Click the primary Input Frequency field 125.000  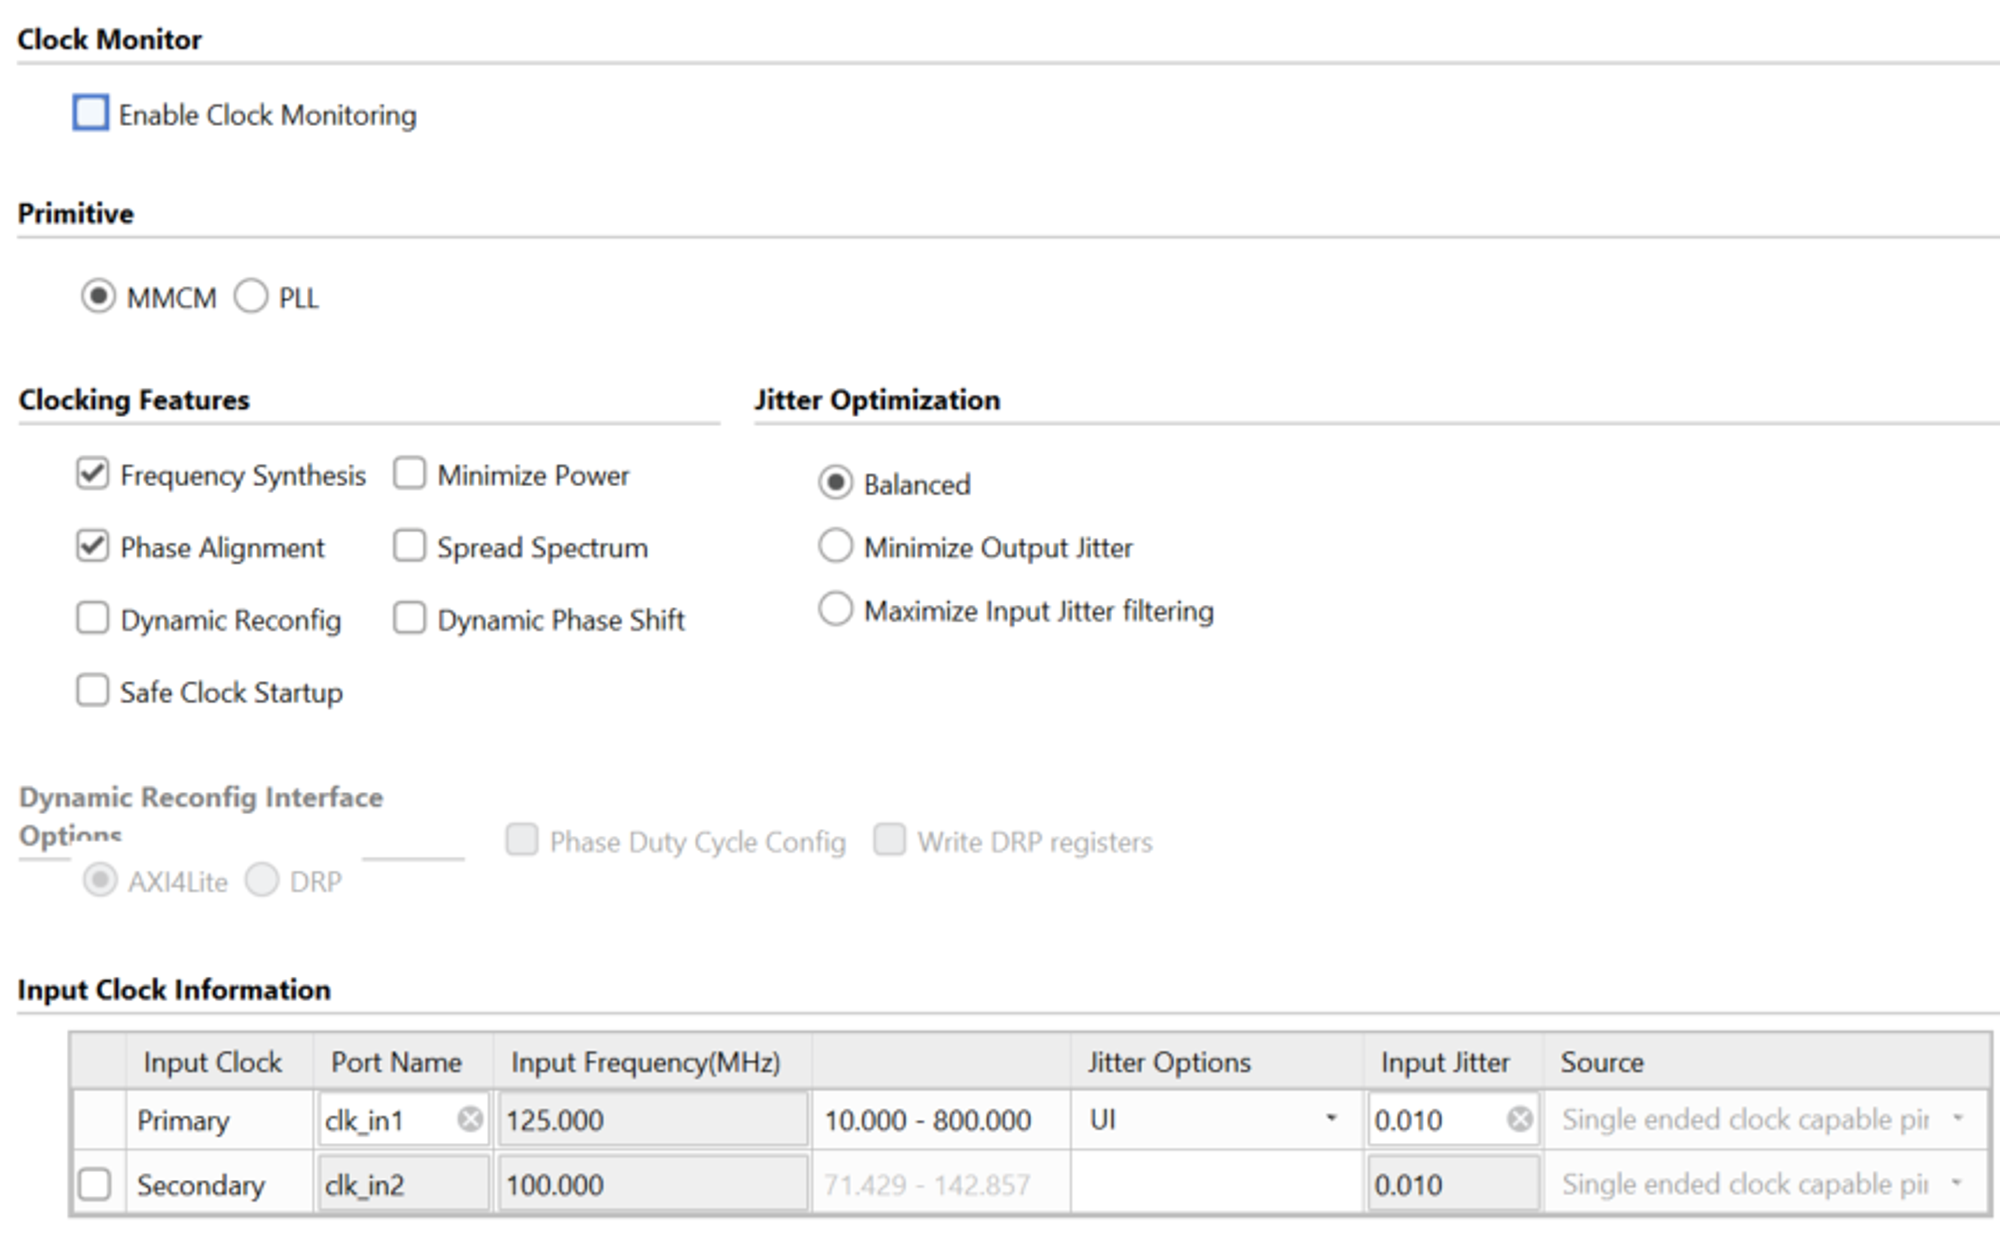(x=652, y=1119)
